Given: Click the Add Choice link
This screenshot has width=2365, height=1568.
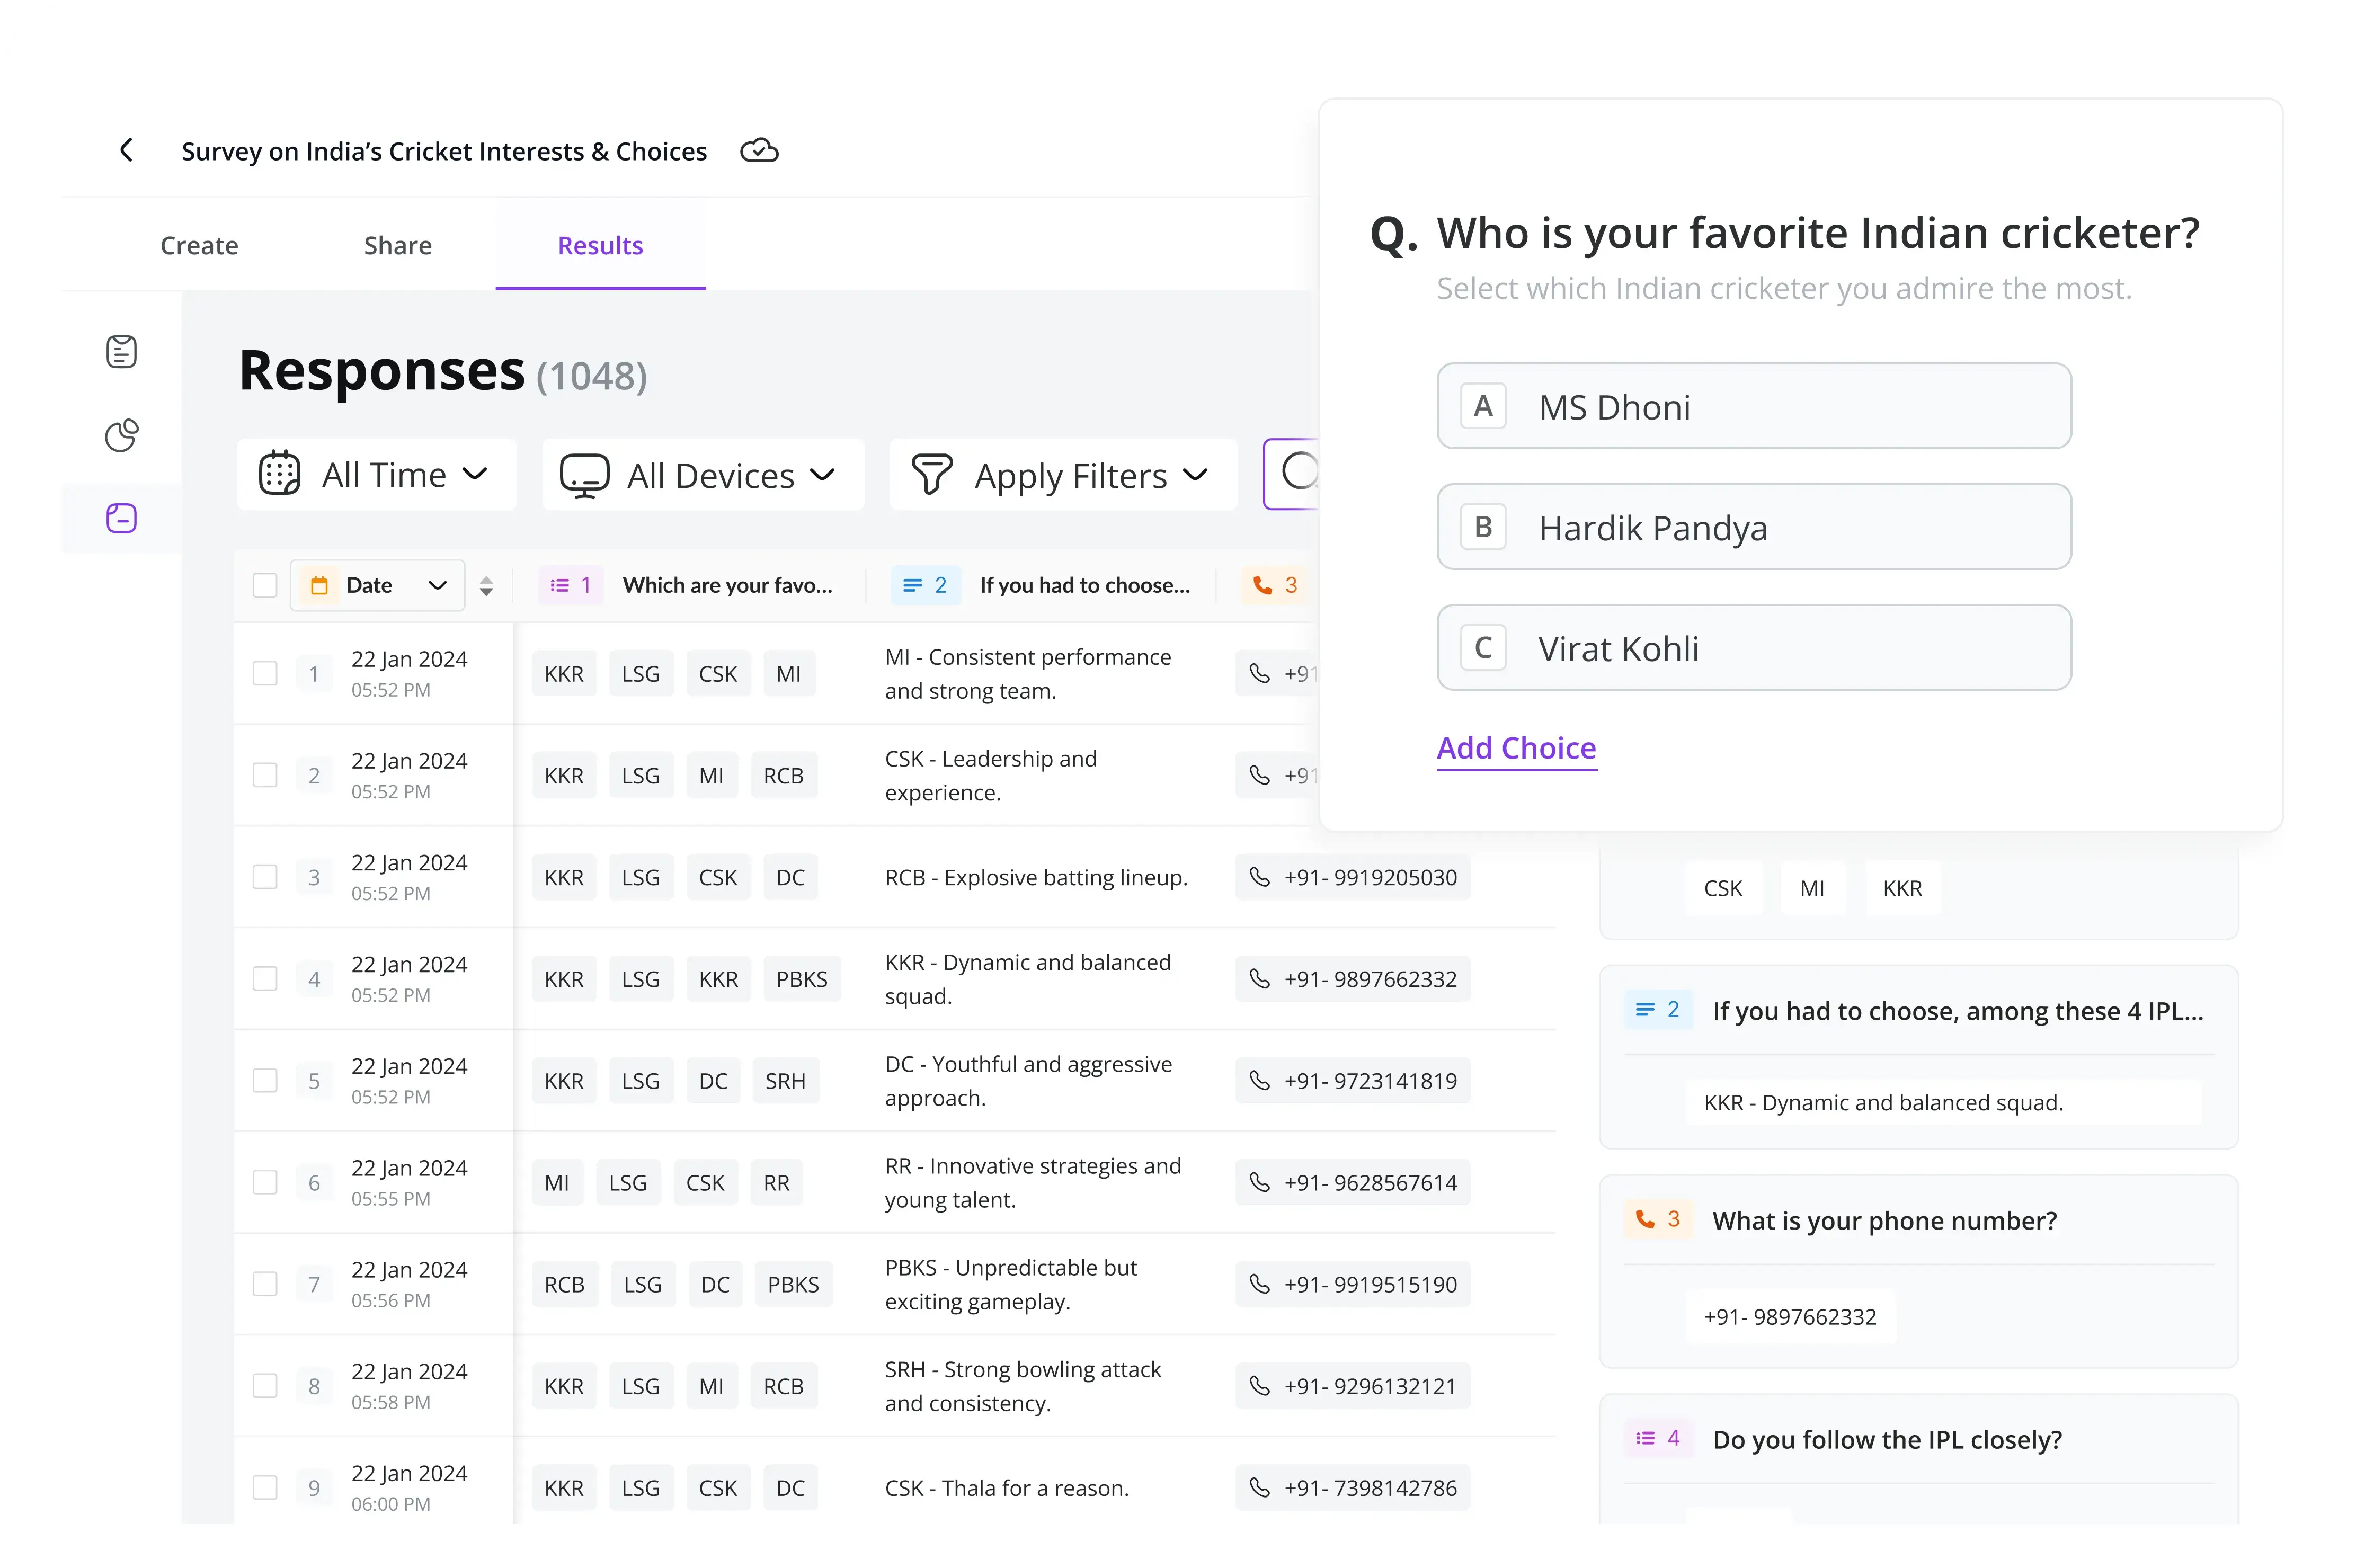Looking at the screenshot, I should click(x=1516, y=748).
